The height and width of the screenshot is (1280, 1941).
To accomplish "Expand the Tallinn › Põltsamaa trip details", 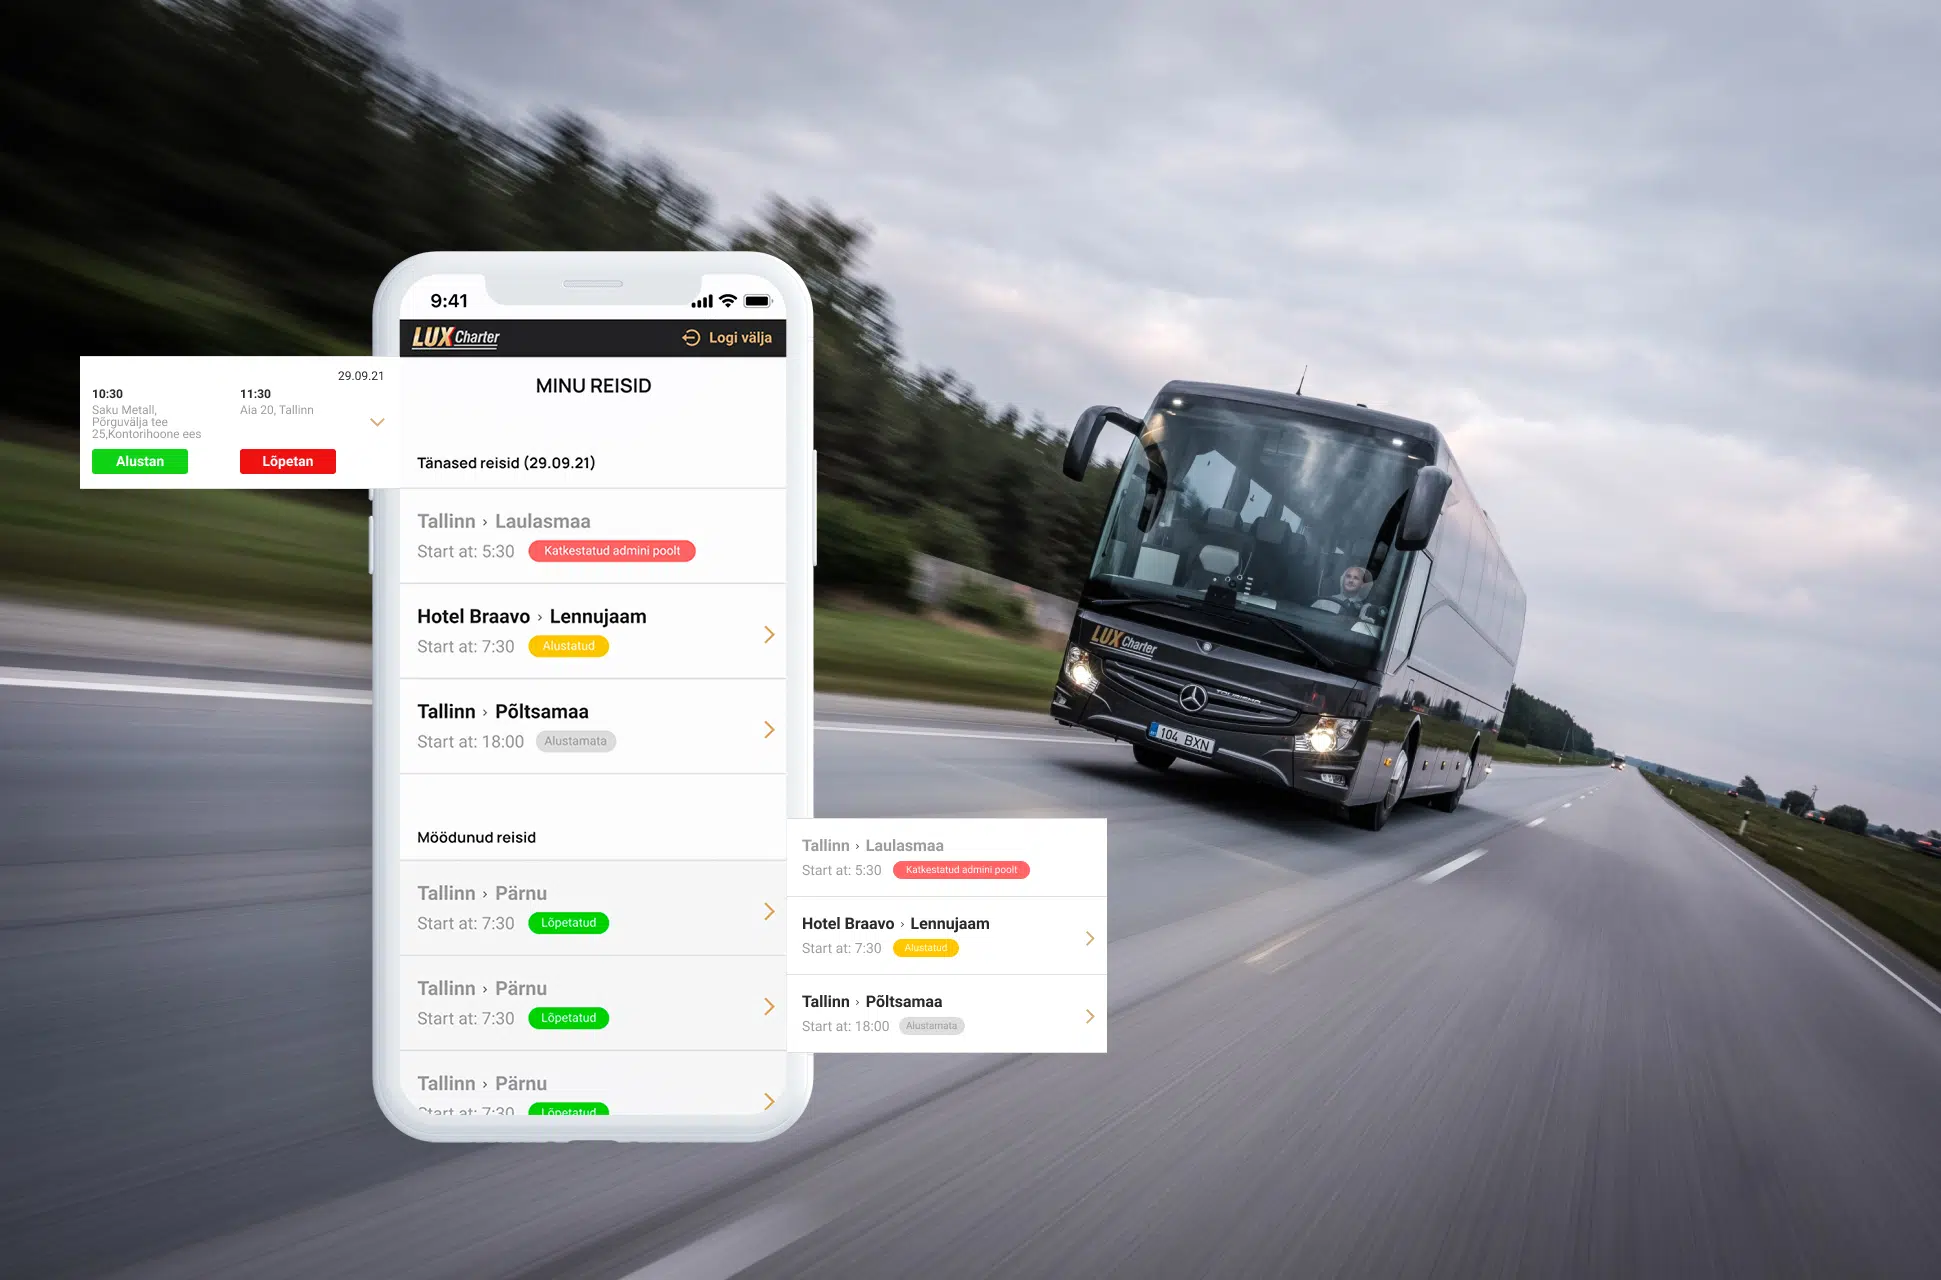I will [770, 729].
